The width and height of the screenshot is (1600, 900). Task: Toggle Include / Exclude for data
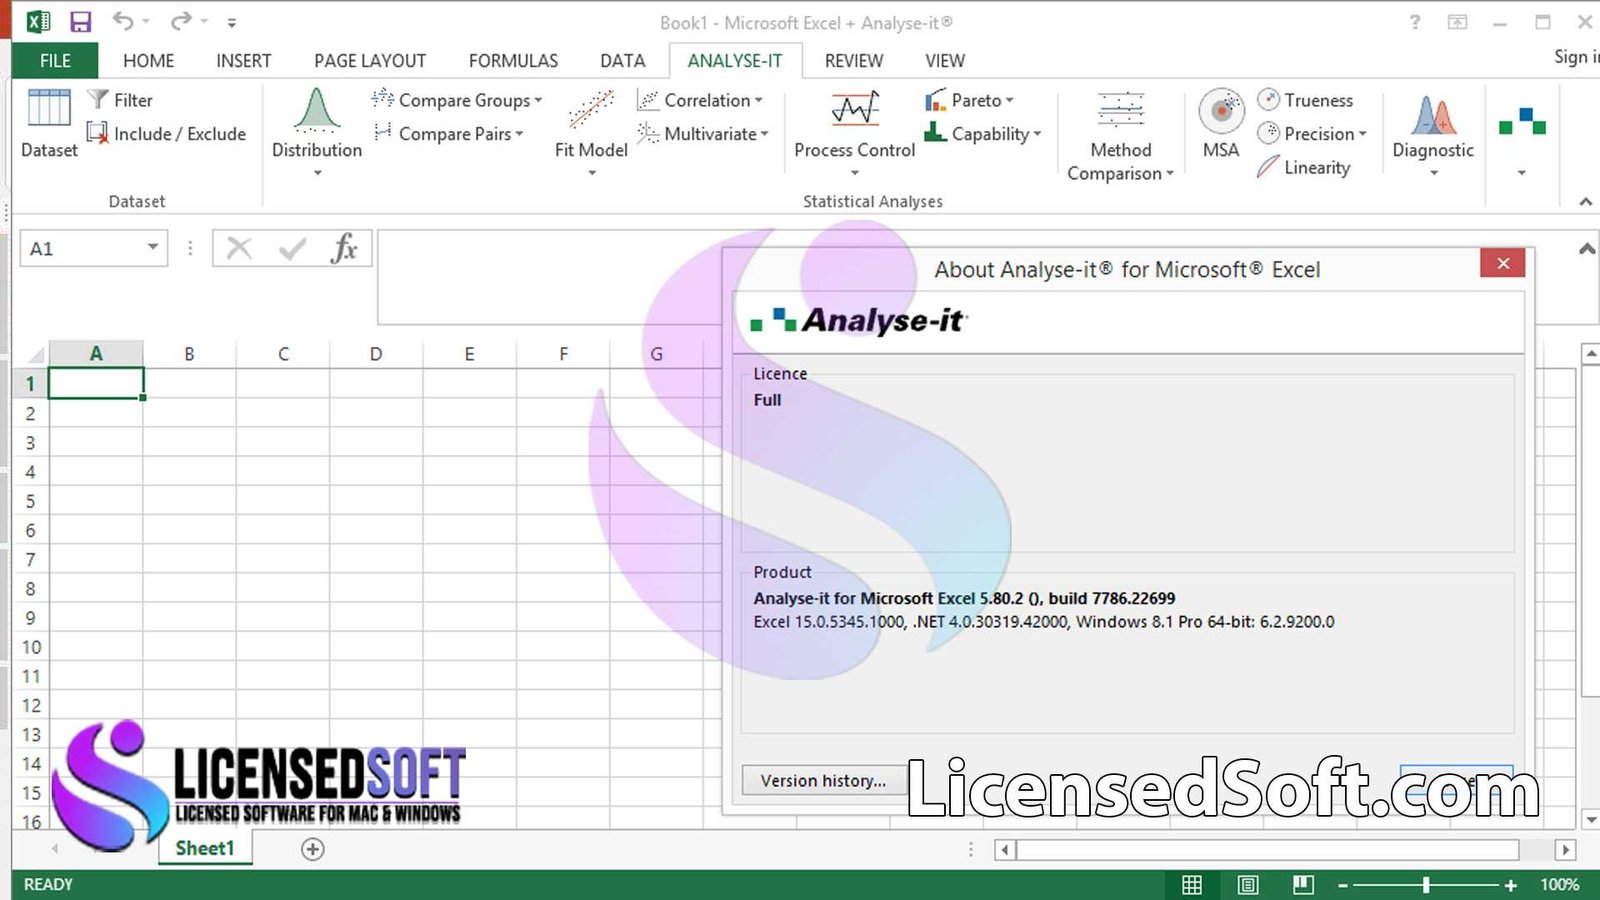pyautogui.click(x=166, y=133)
